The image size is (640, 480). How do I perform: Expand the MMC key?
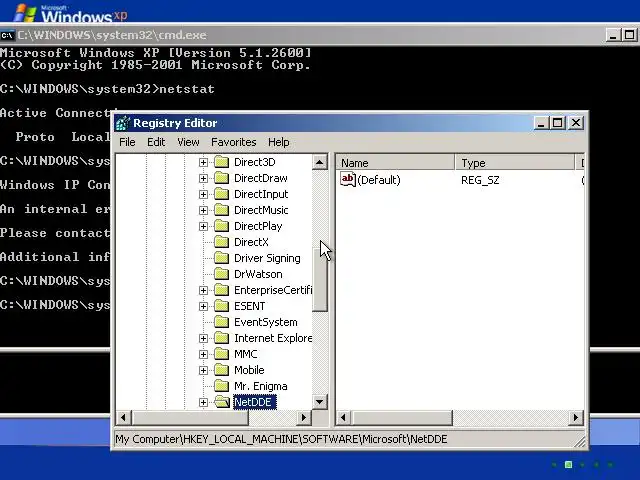tap(203, 354)
